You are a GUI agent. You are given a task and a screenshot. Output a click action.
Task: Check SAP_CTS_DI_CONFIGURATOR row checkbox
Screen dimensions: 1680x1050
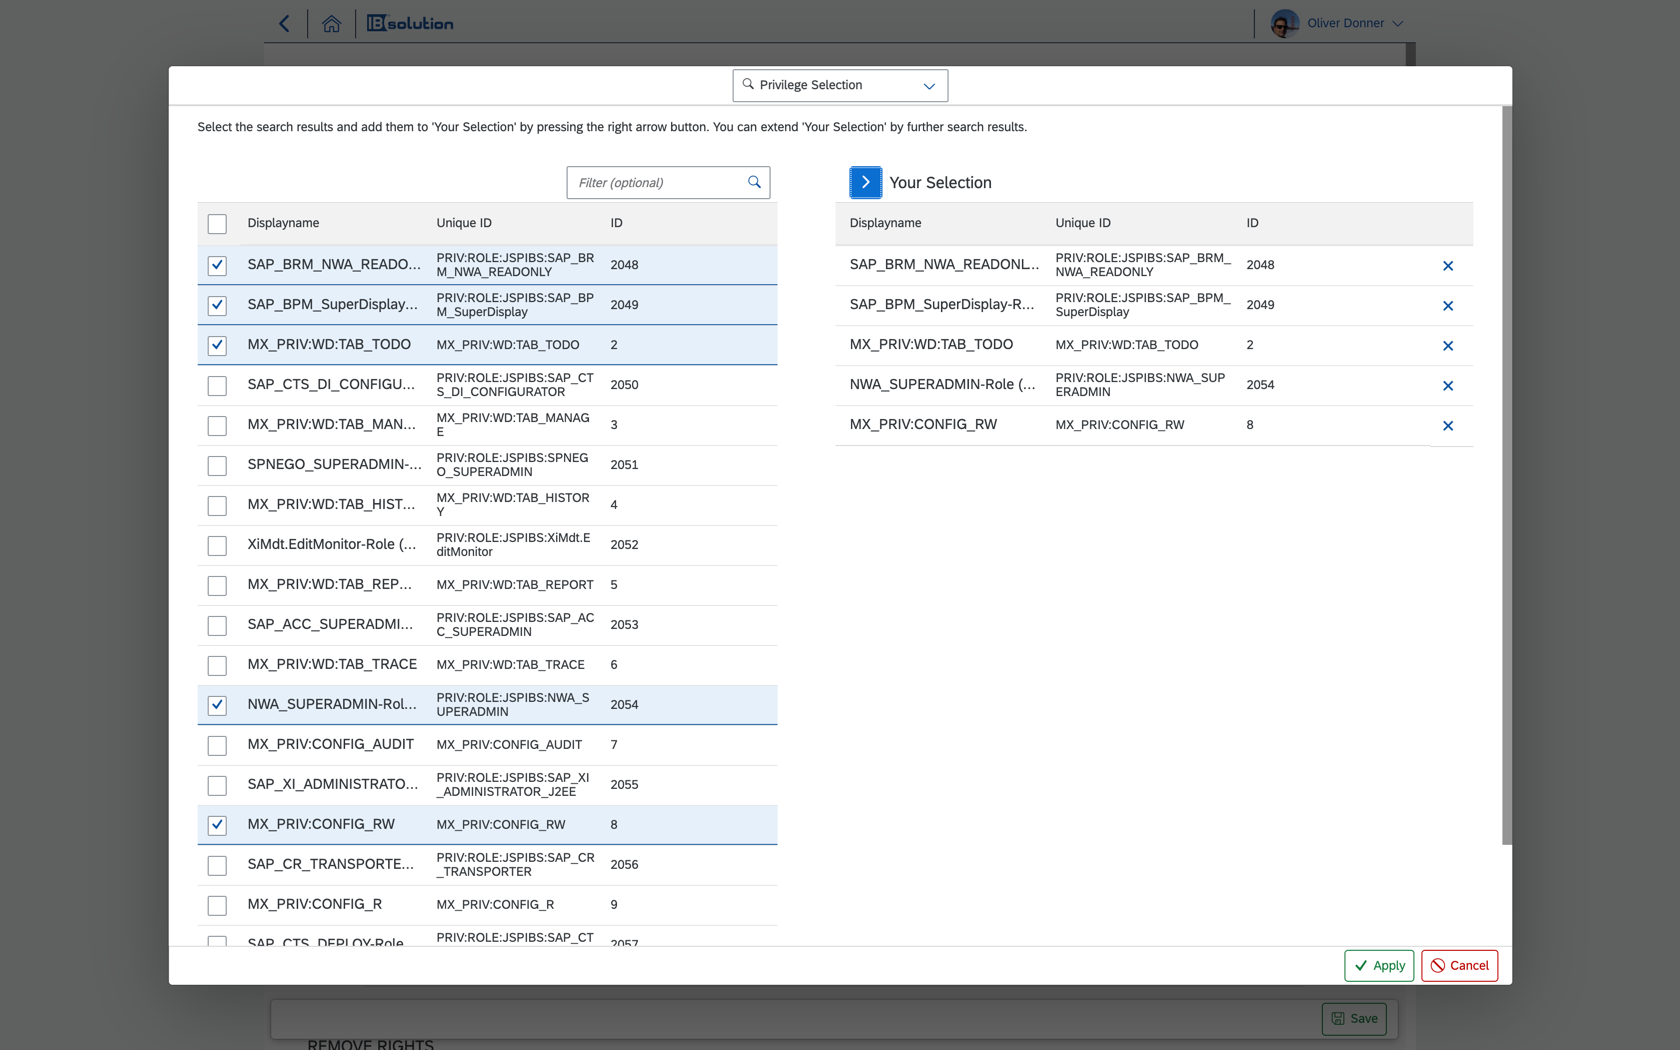pyautogui.click(x=217, y=385)
